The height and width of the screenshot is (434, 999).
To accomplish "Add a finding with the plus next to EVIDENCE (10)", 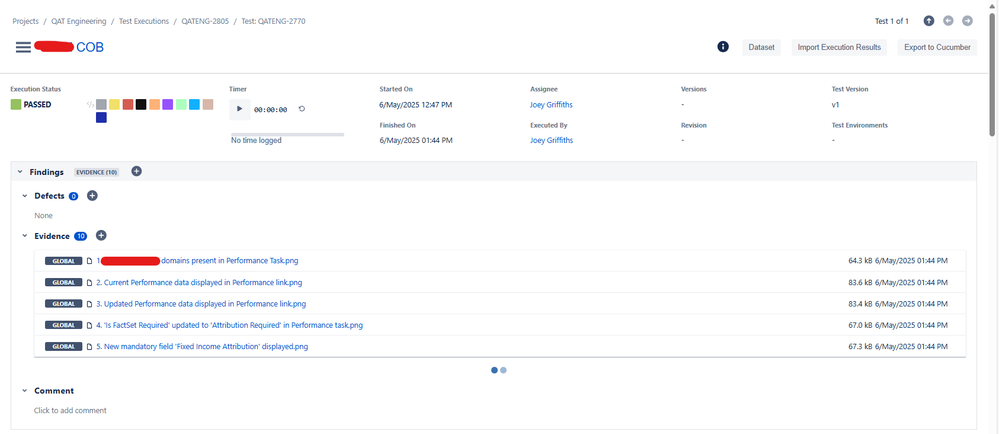I will (136, 171).
